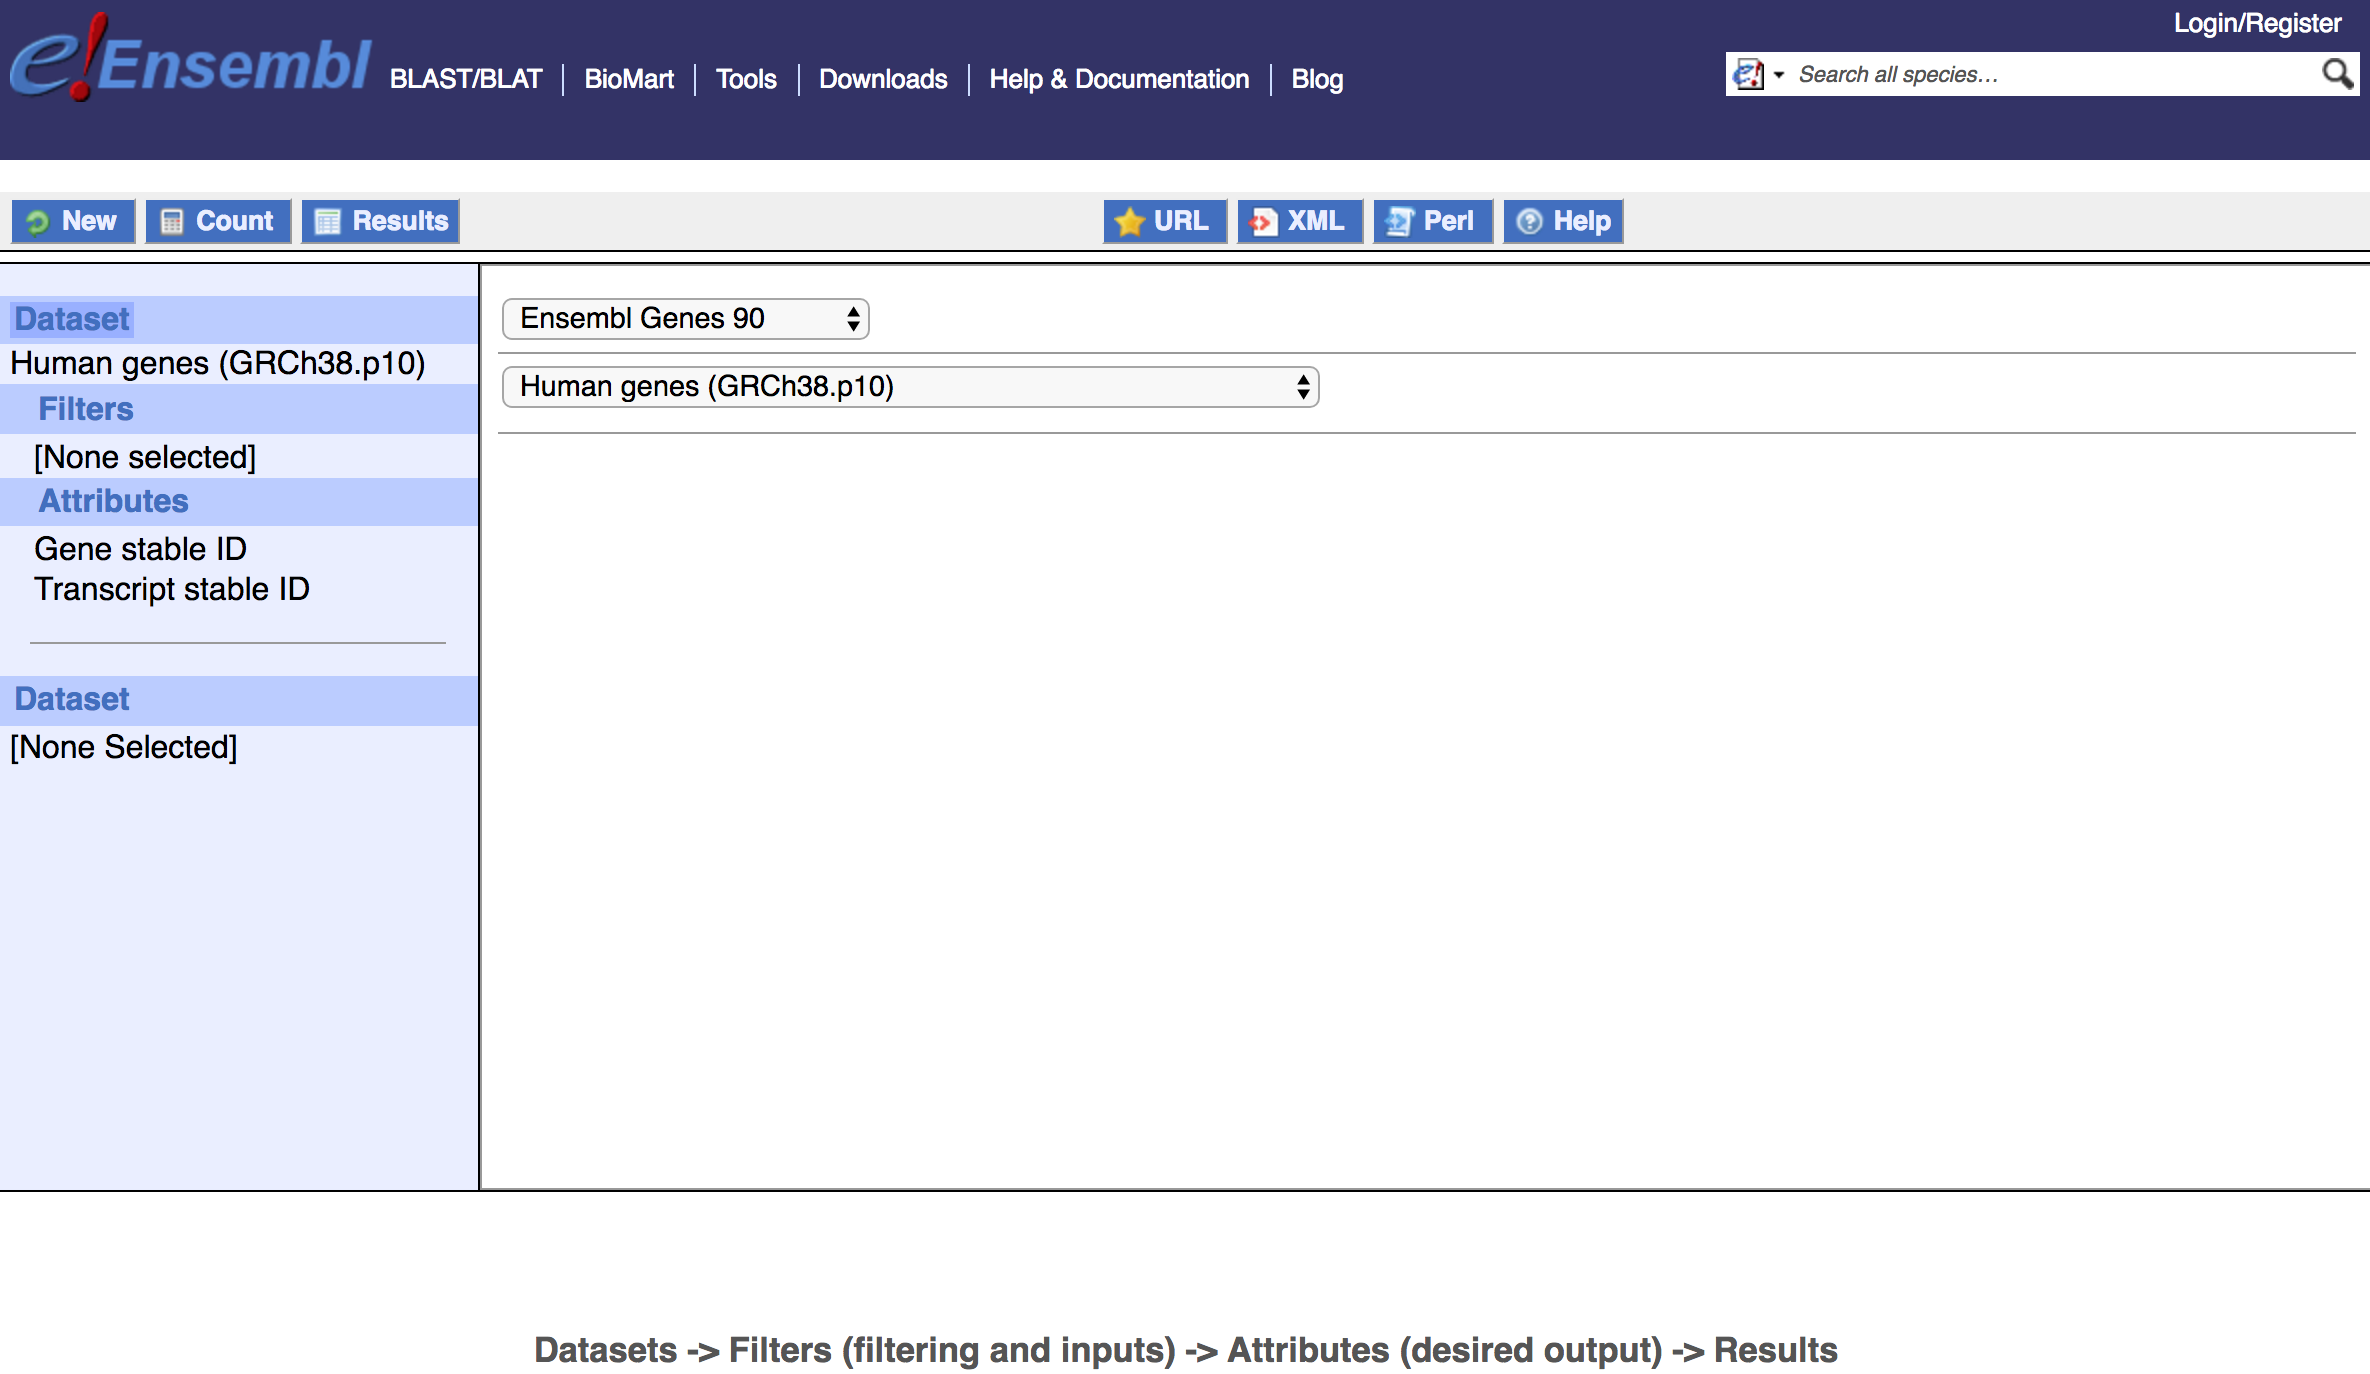Open the Human genes dataset dropdown

[911, 387]
